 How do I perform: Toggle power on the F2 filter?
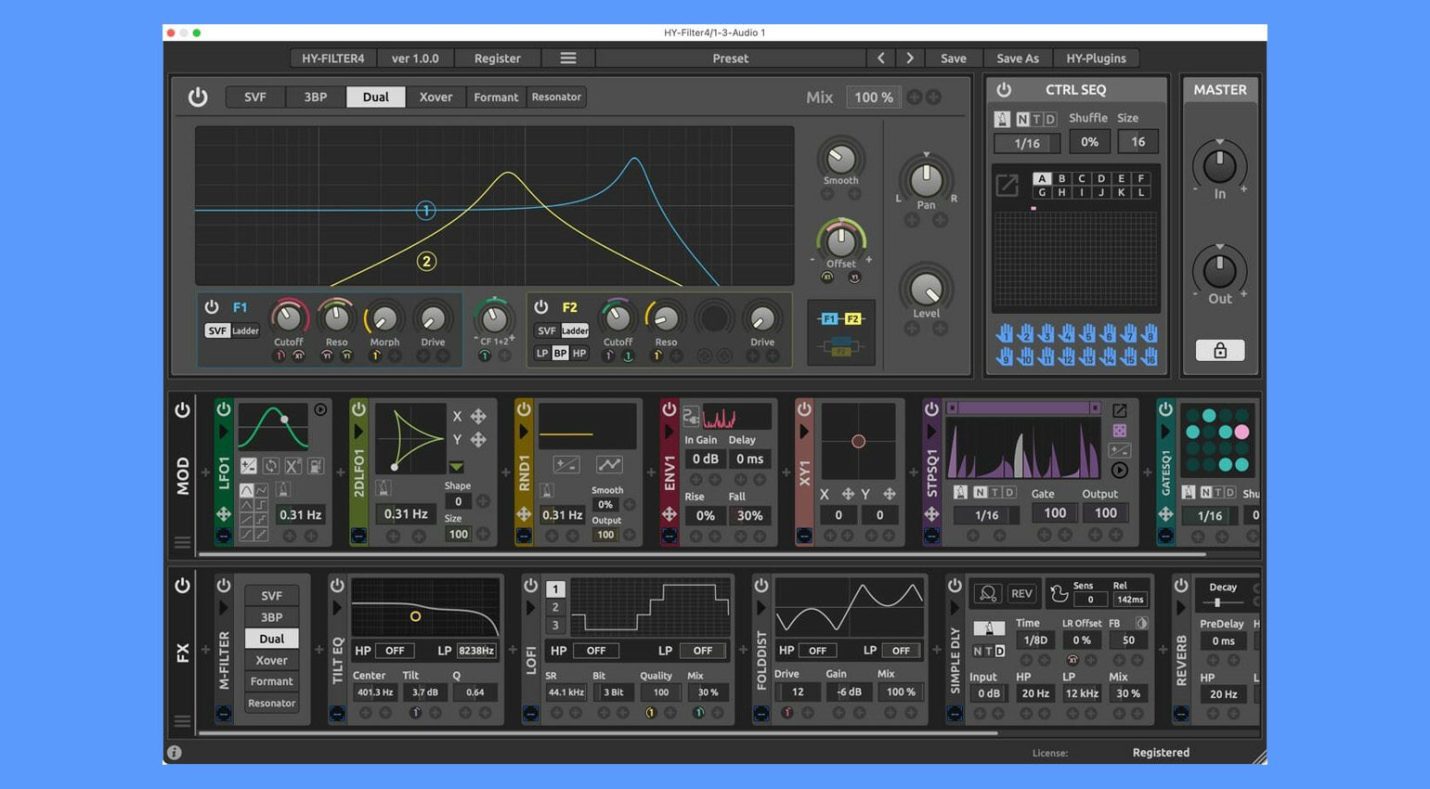[x=542, y=308]
